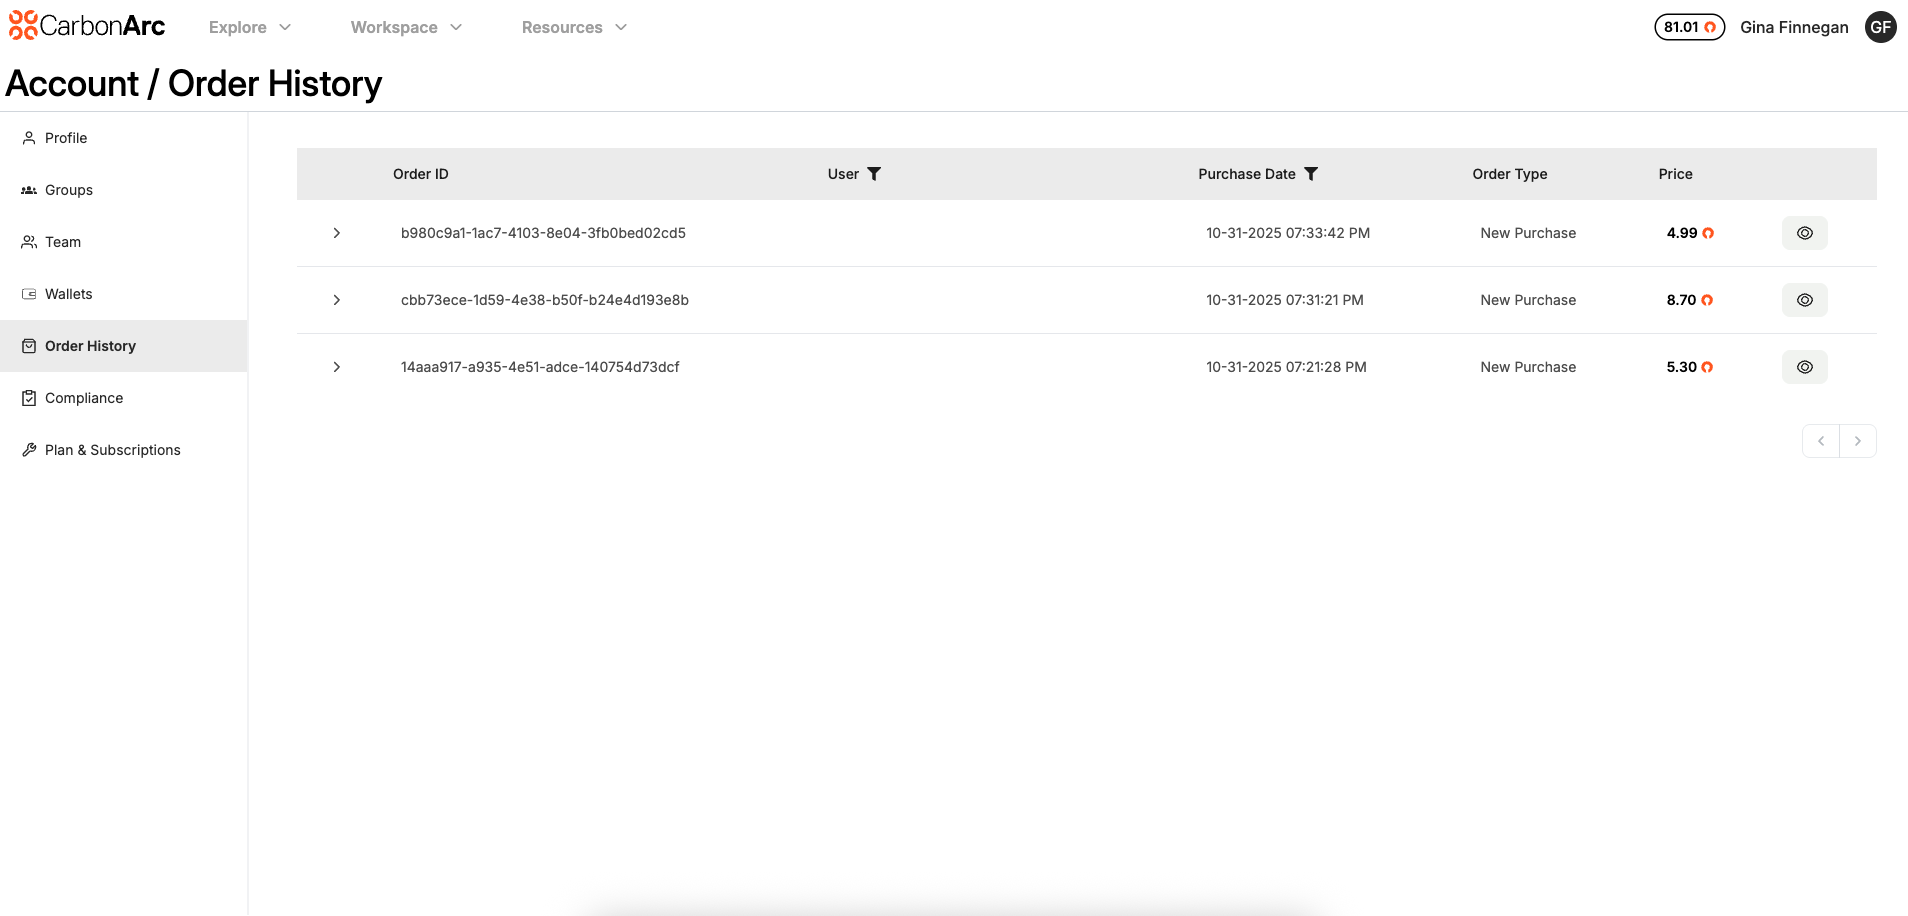Go to next page of orders
The height and width of the screenshot is (916, 1908).
[x=1857, y=441]
